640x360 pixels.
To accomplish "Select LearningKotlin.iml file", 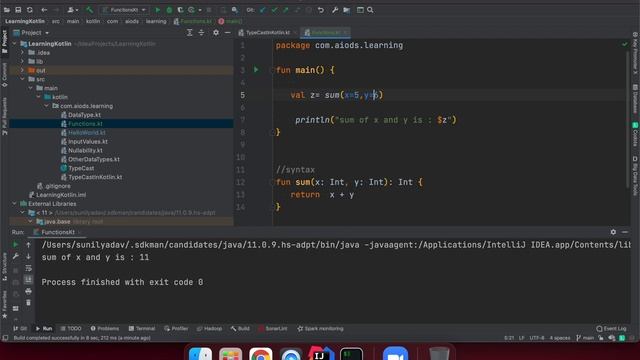I will (60, 195).
